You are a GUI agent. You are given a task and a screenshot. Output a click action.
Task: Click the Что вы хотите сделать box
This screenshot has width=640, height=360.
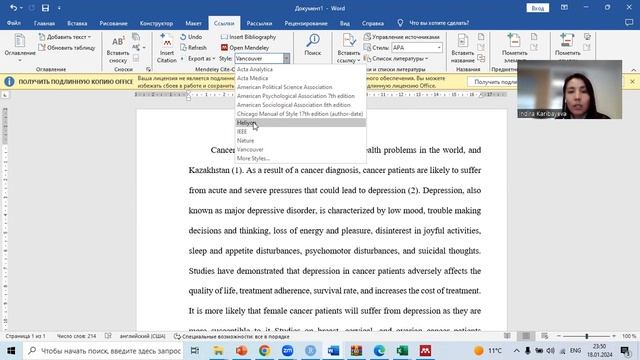[439, 23]
